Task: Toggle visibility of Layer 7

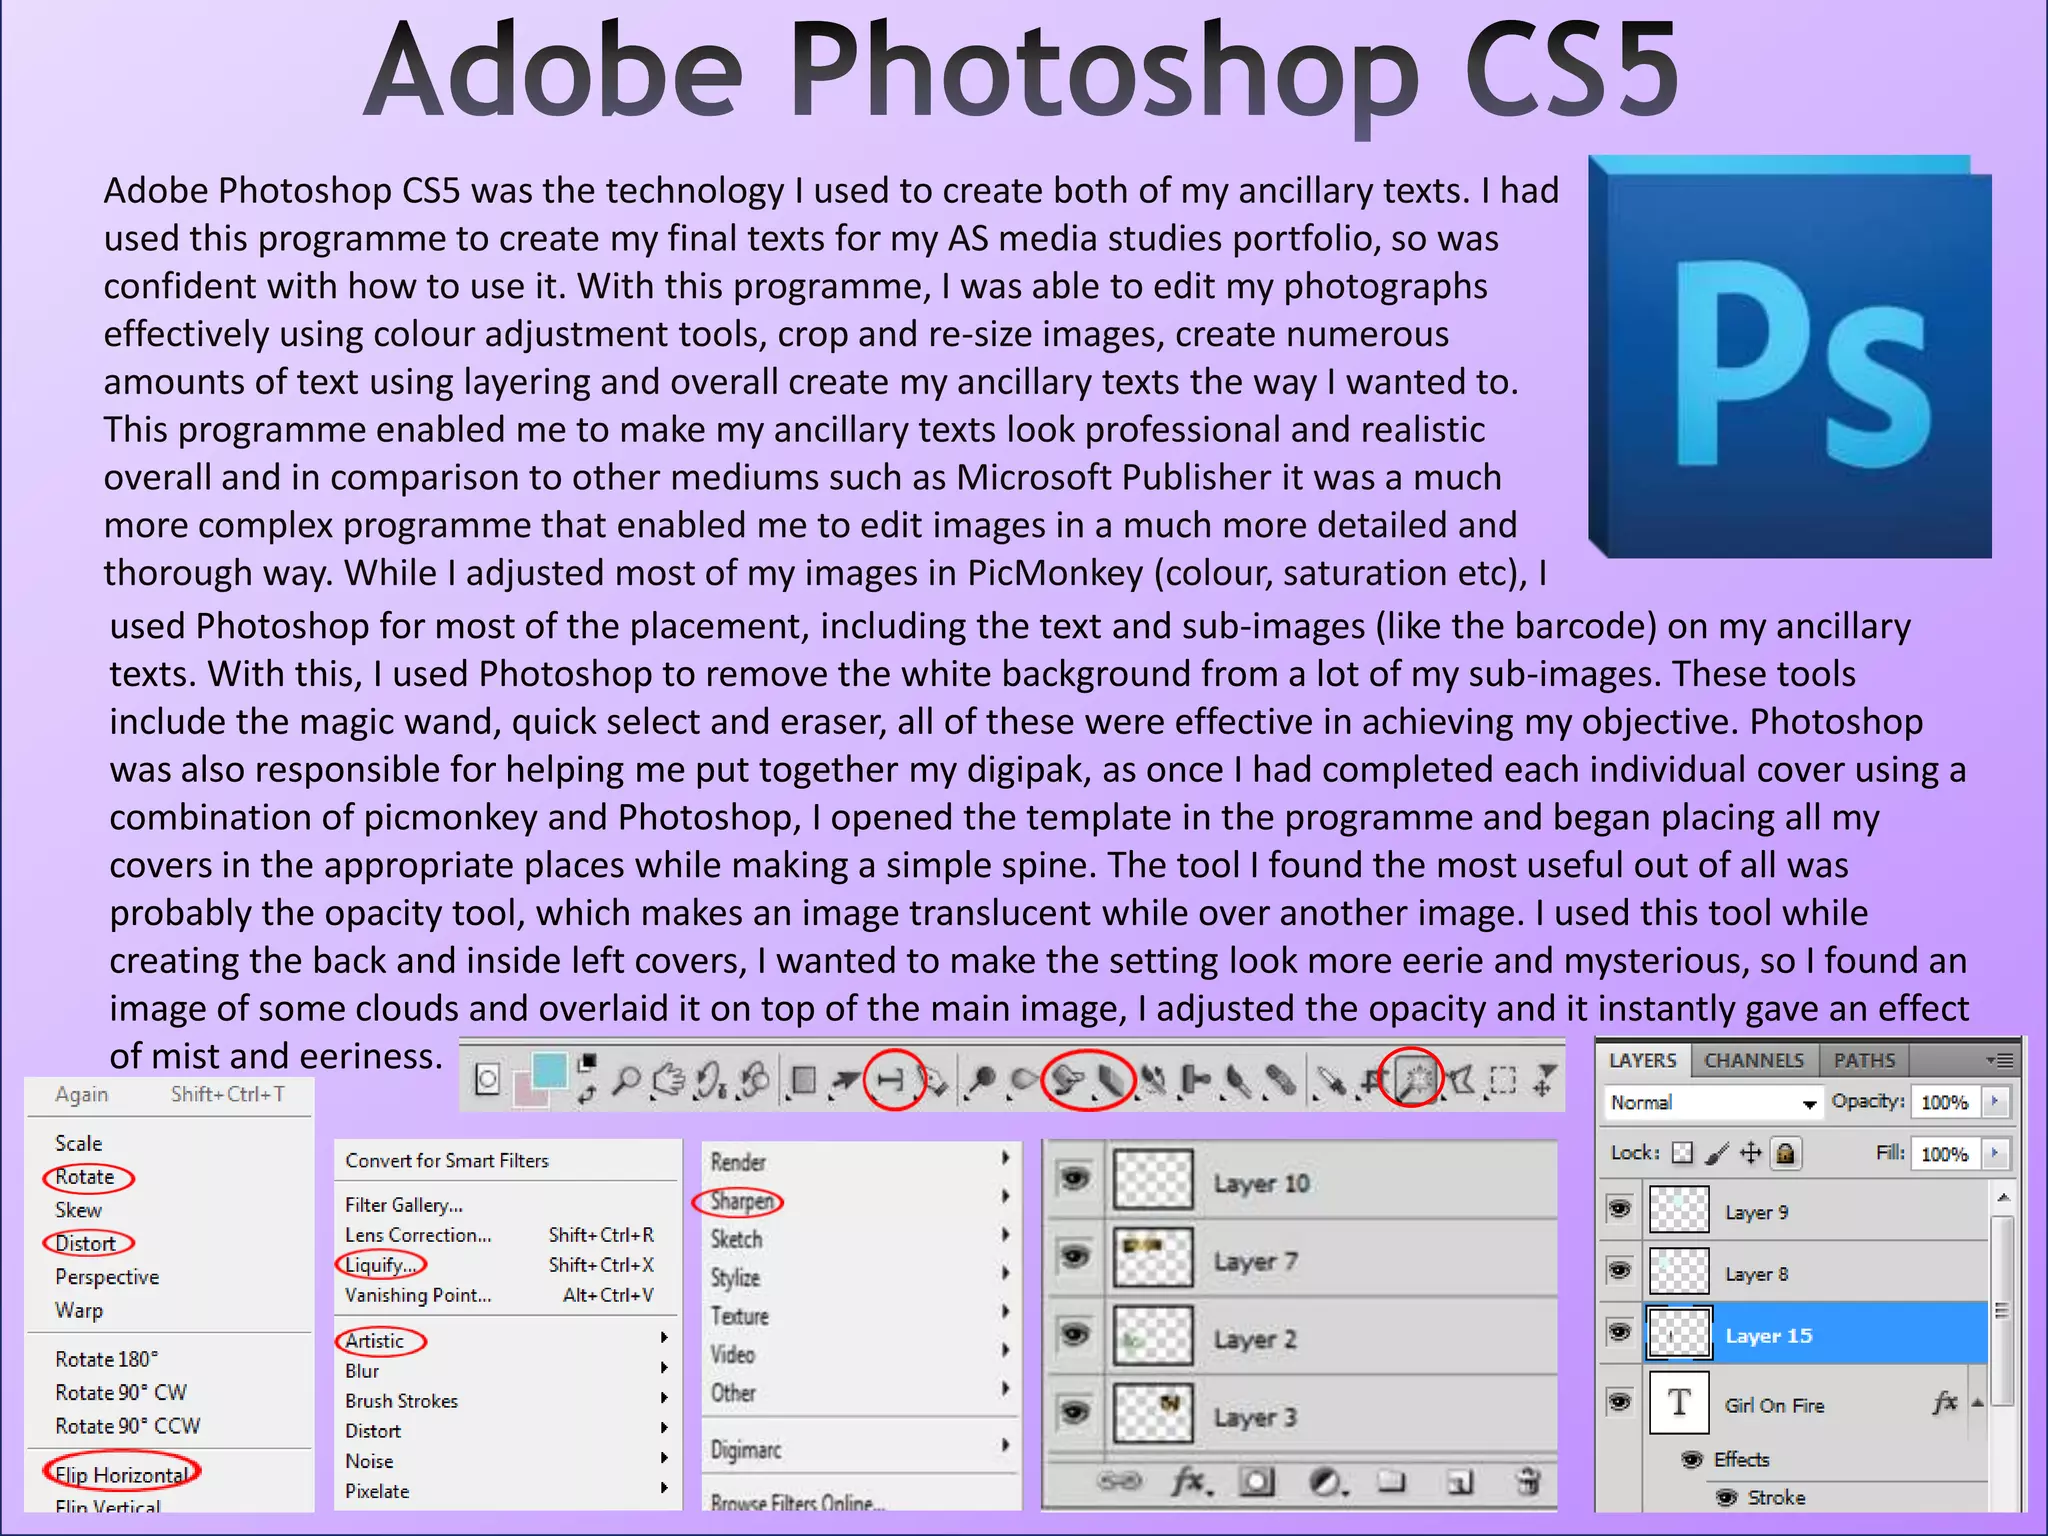Action: pos(1074,1257)
